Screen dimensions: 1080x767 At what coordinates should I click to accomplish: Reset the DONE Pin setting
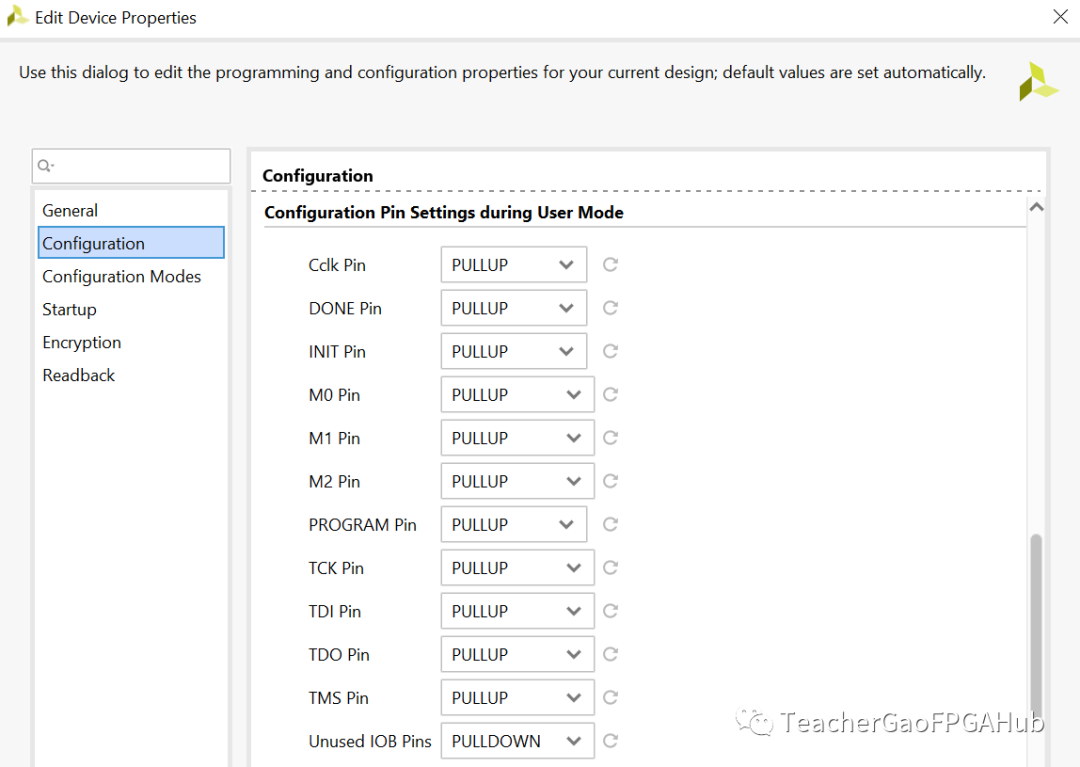(x=610, y=308)
